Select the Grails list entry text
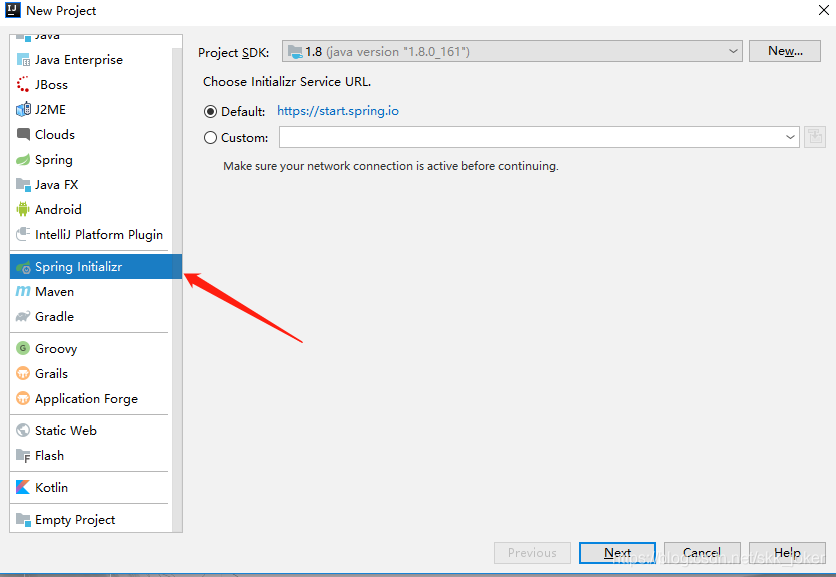The image size is (836, 577). point(51,373)
